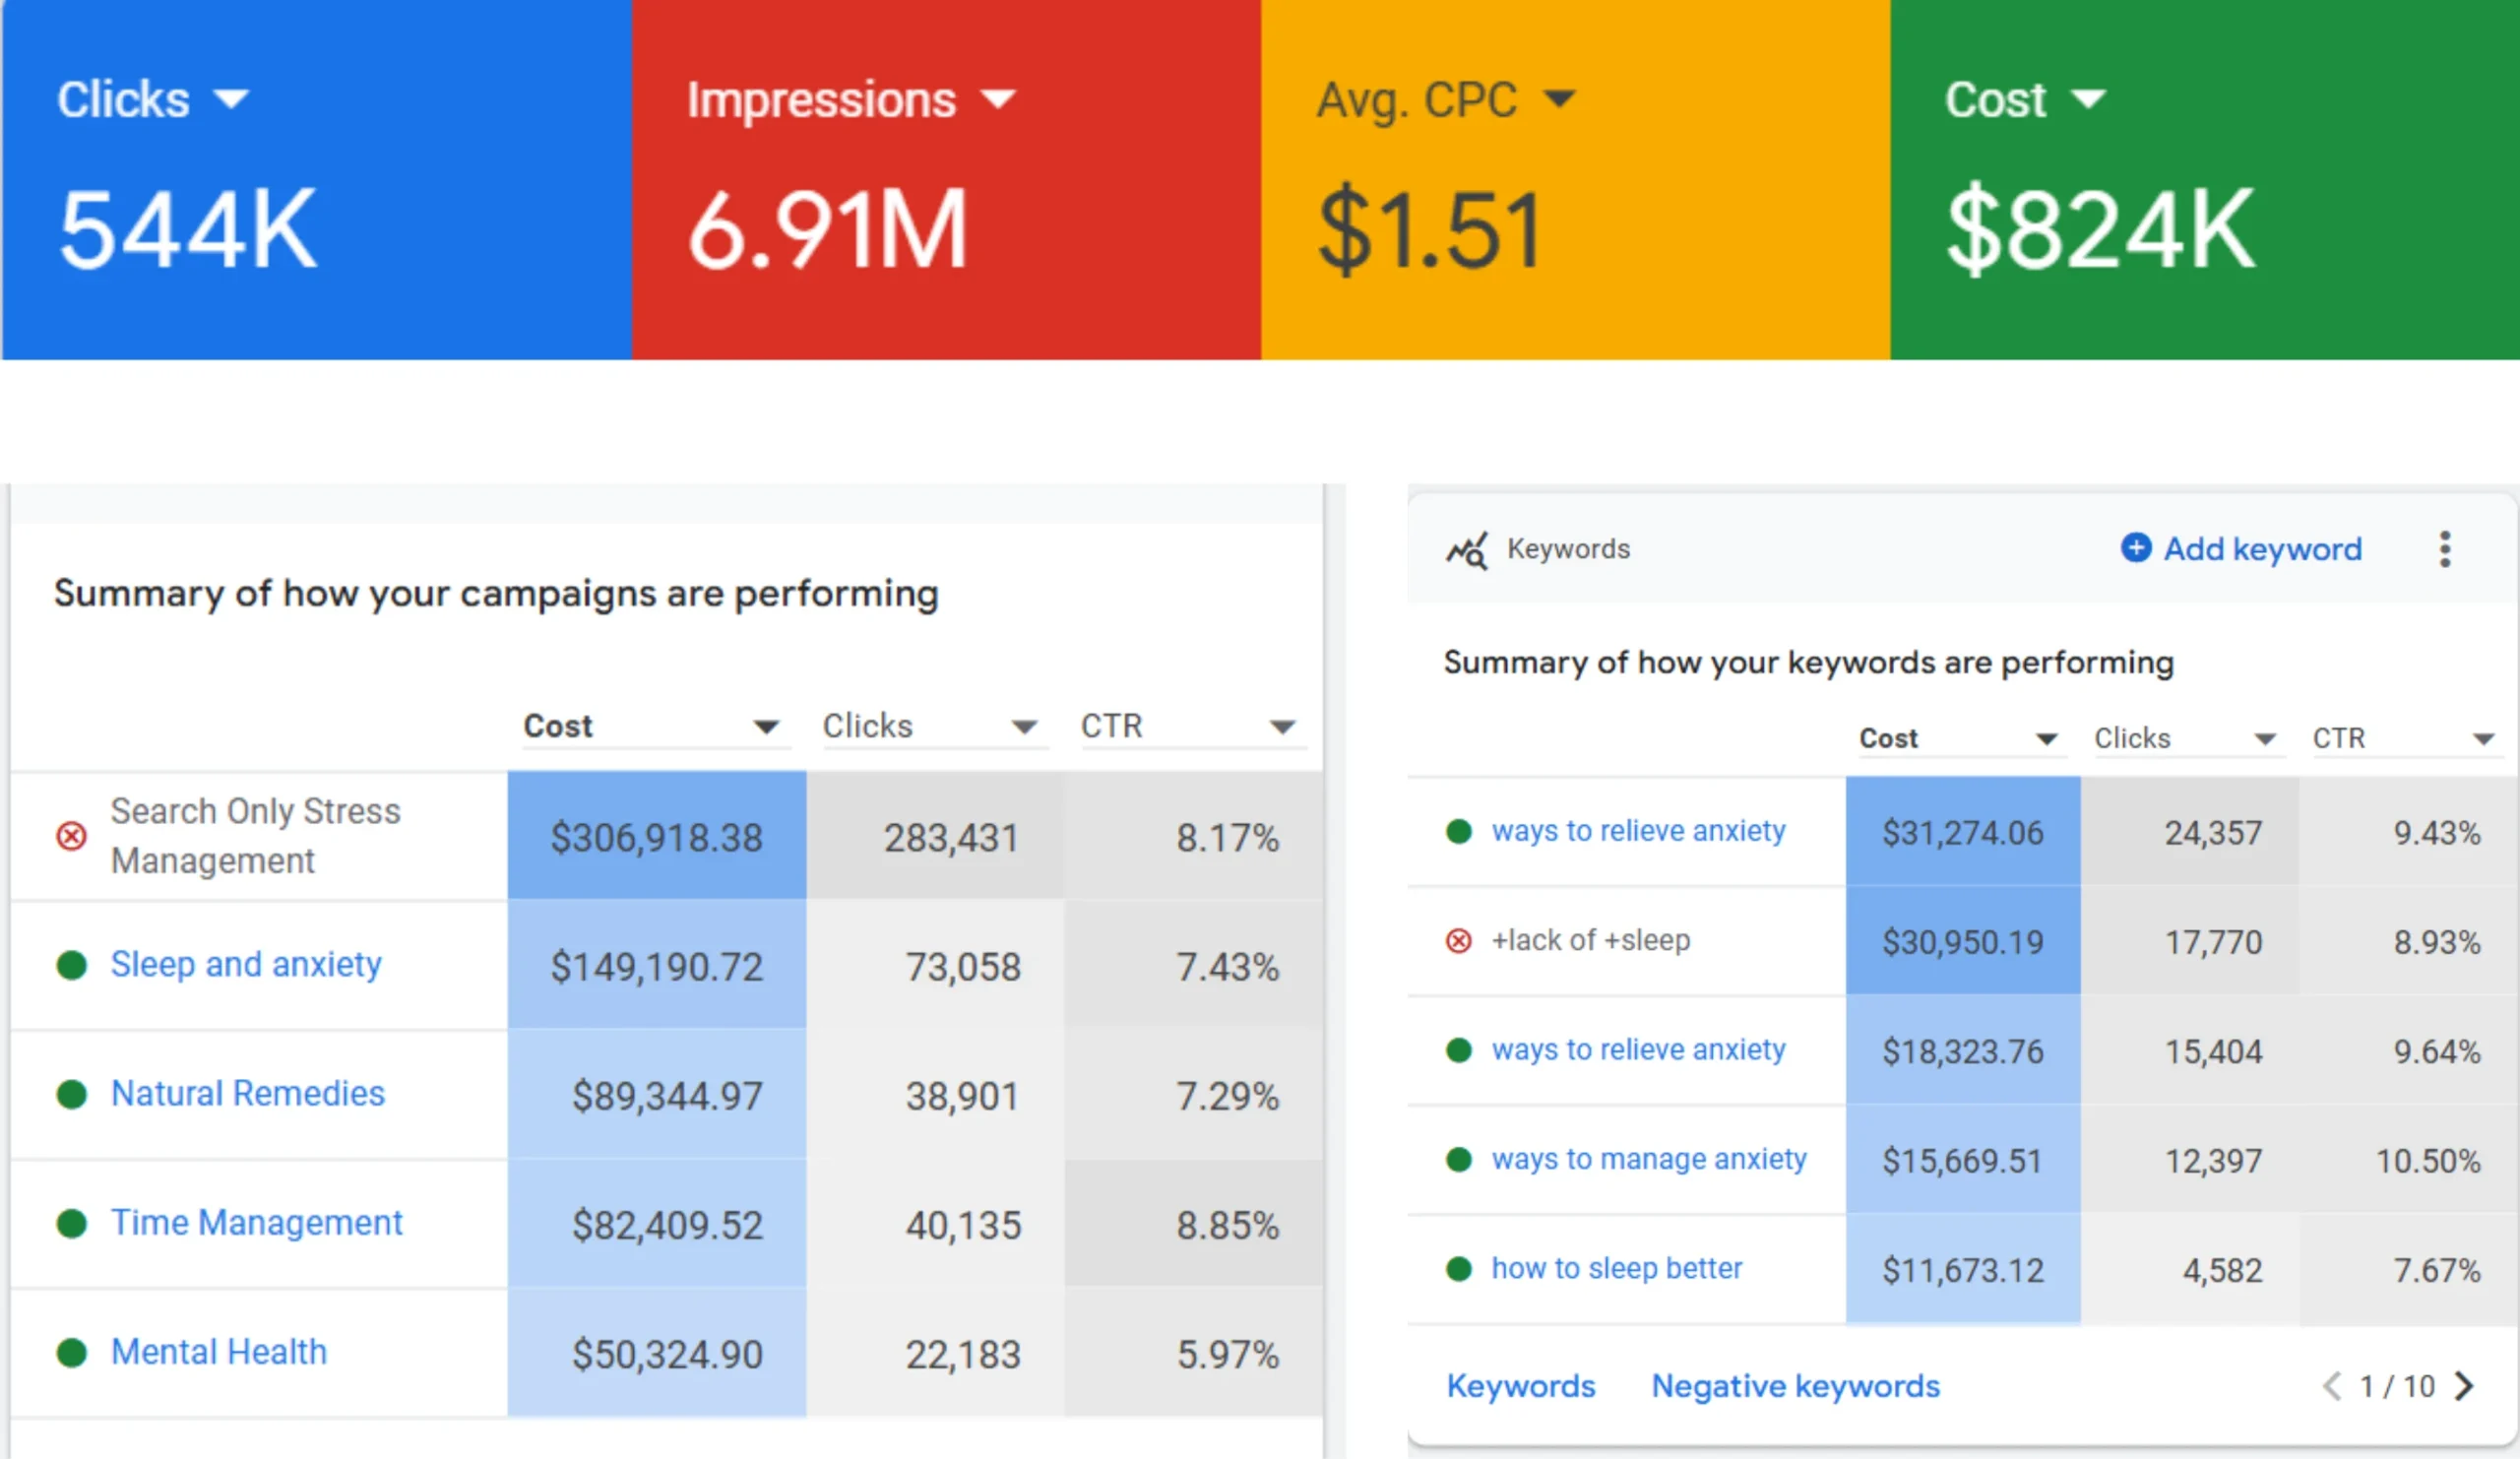This screenshot has height=1459, width=2520.
Task: Open Cost metric dropdown in green tile
Action: (x=2088, y=99)
